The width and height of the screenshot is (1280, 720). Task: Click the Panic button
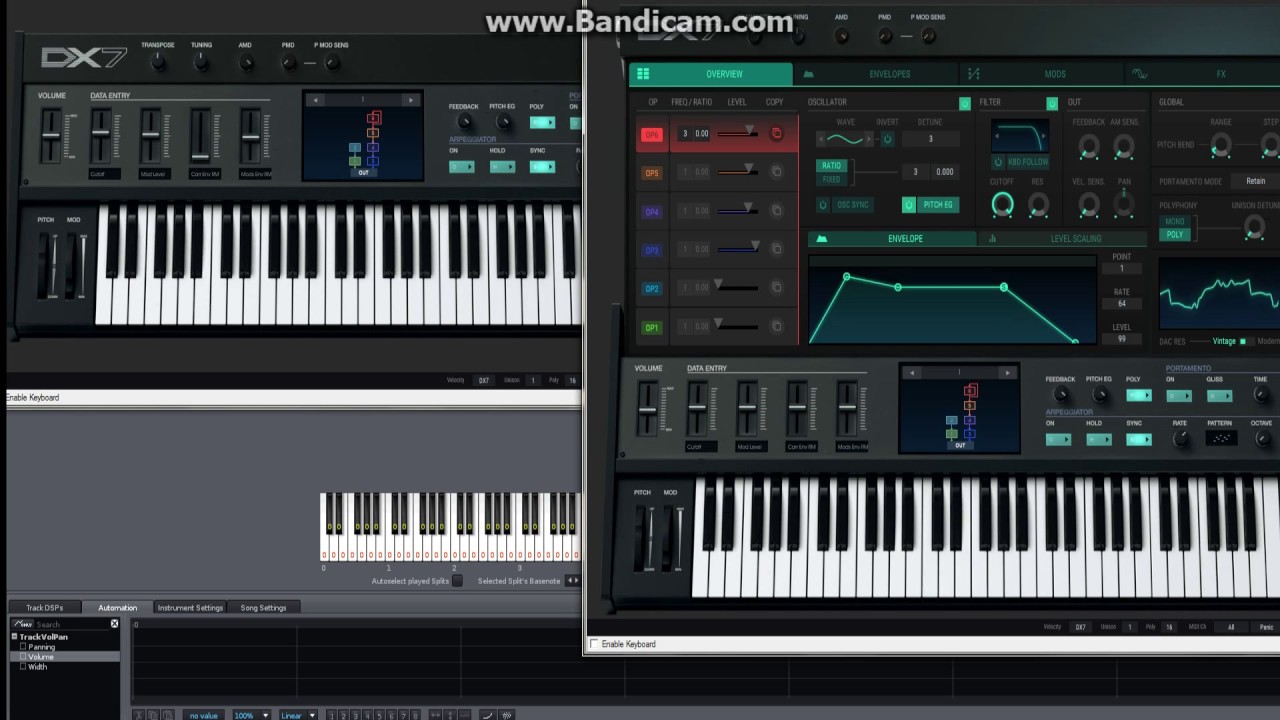point(1266,627)
